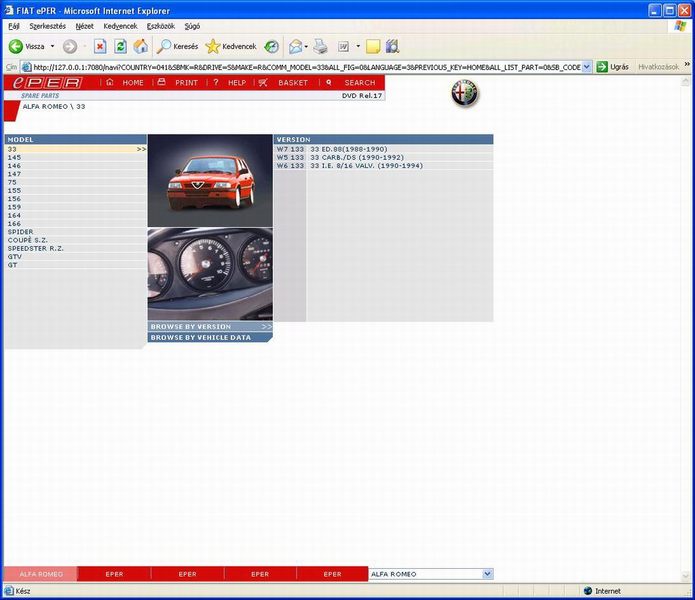Screen dimensions: 695x600
Task: Click the Ugrás go button
Action: pos(613,67)
